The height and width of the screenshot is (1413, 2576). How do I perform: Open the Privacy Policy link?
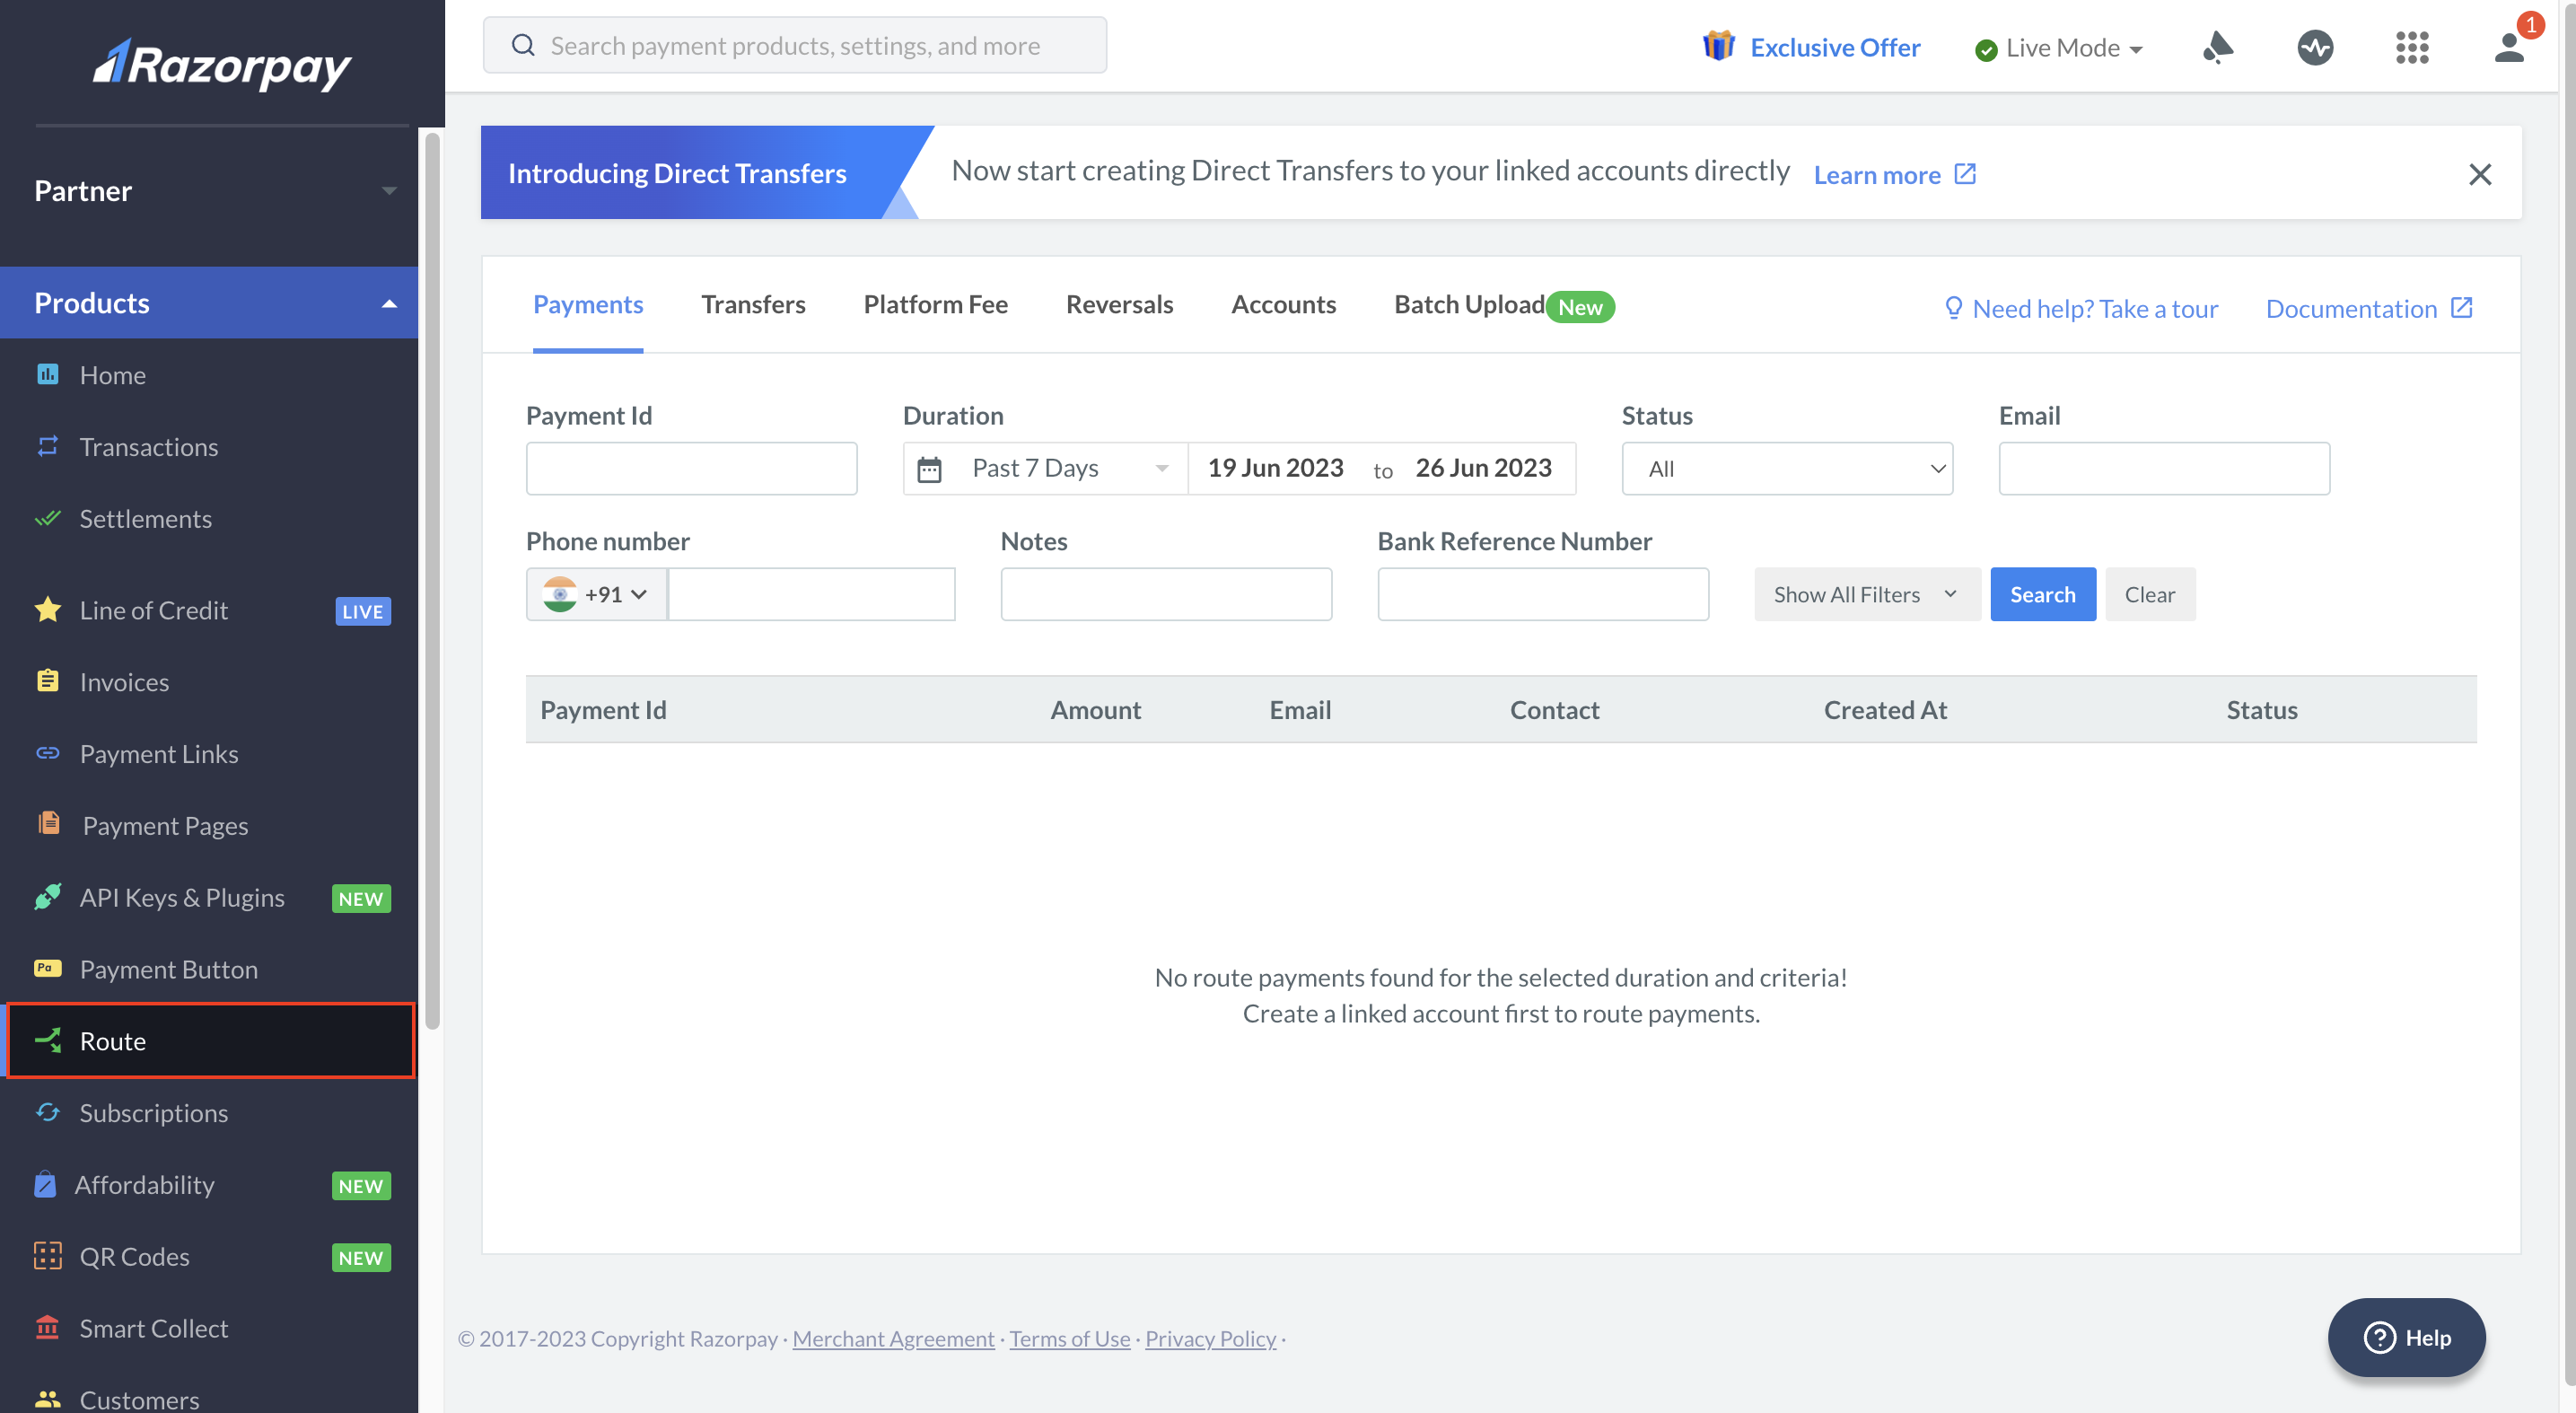pyautogui.click(x=1210, y=1338)
